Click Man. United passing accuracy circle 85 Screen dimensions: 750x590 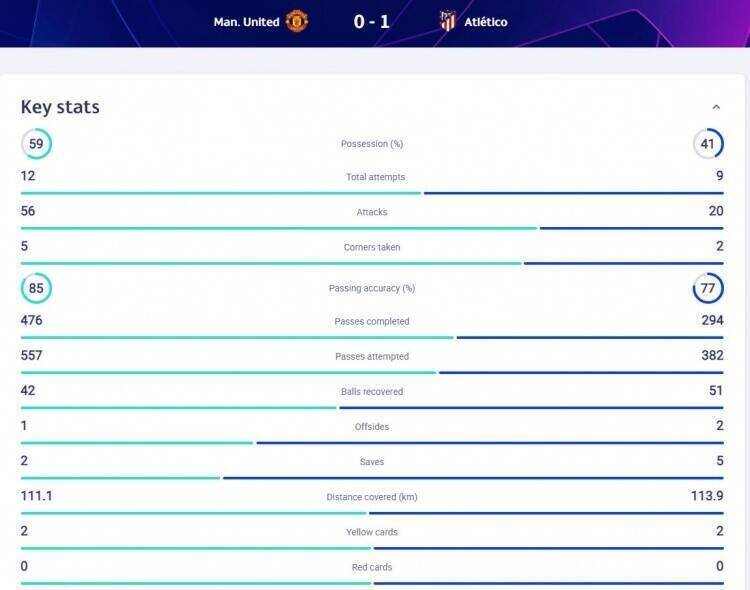[36, 288]
